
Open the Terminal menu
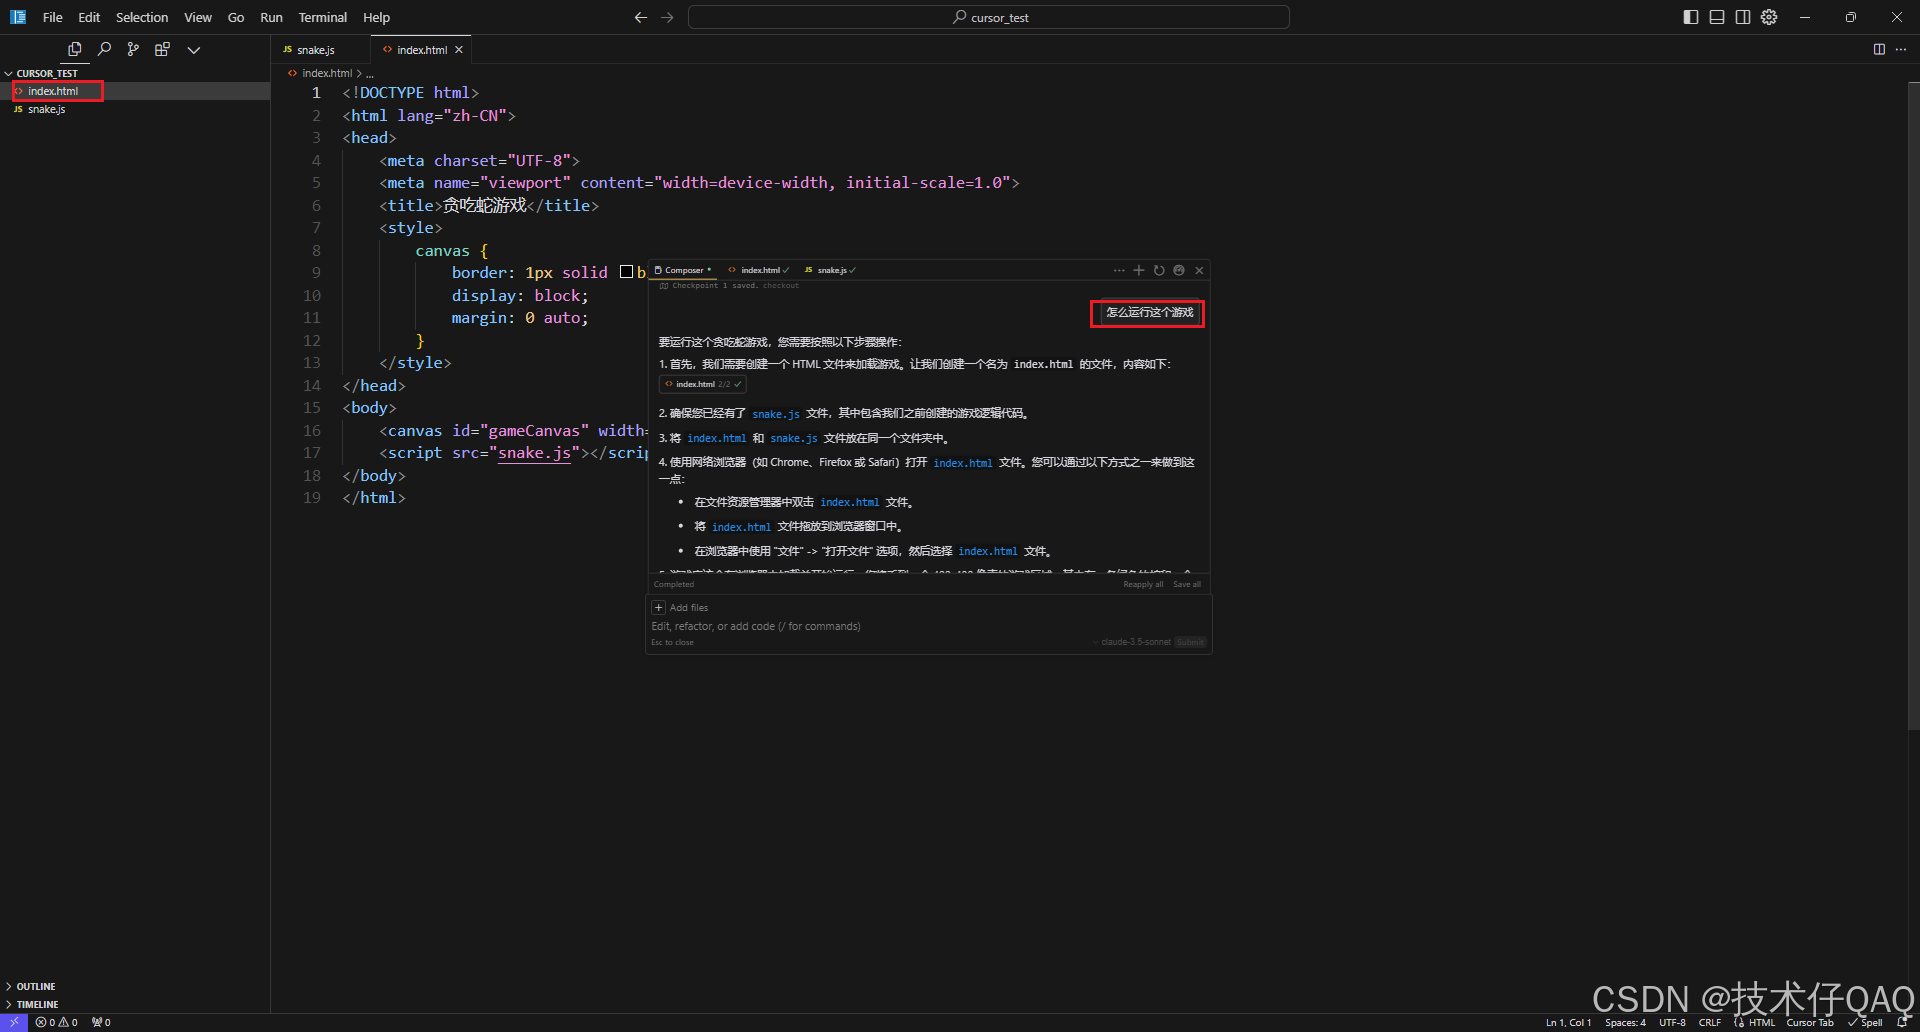pos(322,17)
